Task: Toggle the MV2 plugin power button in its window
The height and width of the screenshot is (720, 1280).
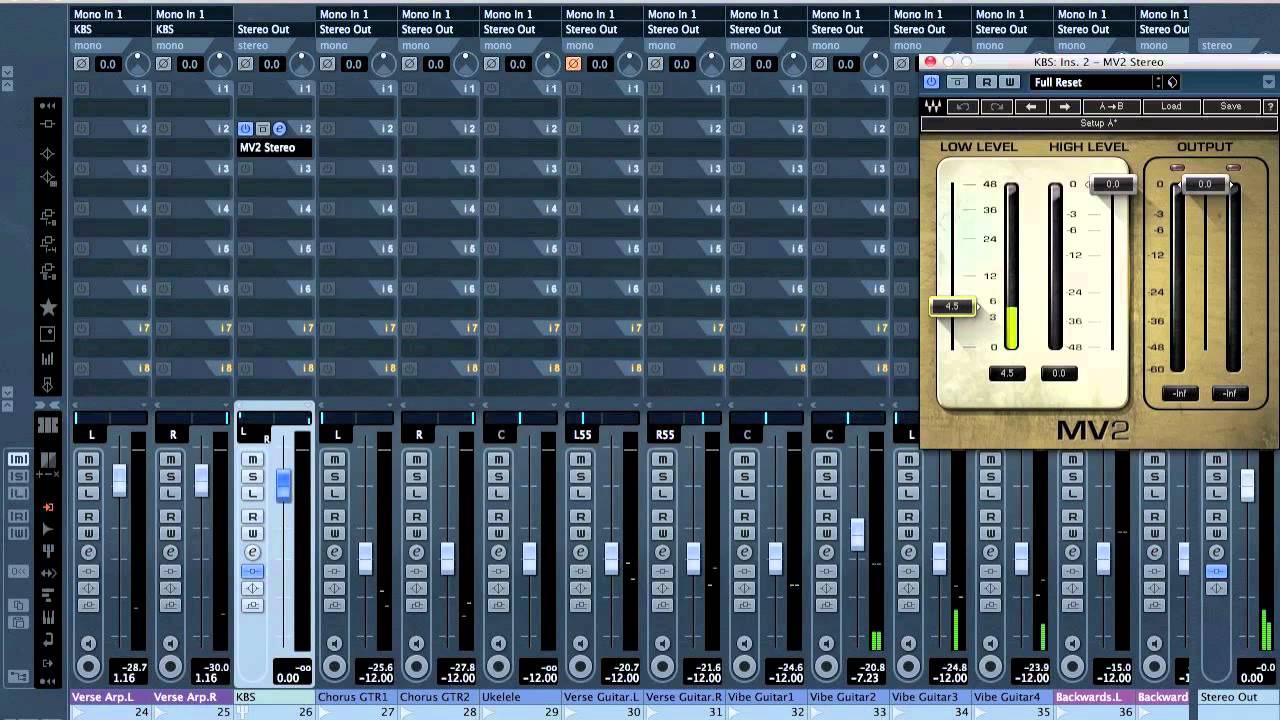Action: click(x=931, y=82)
